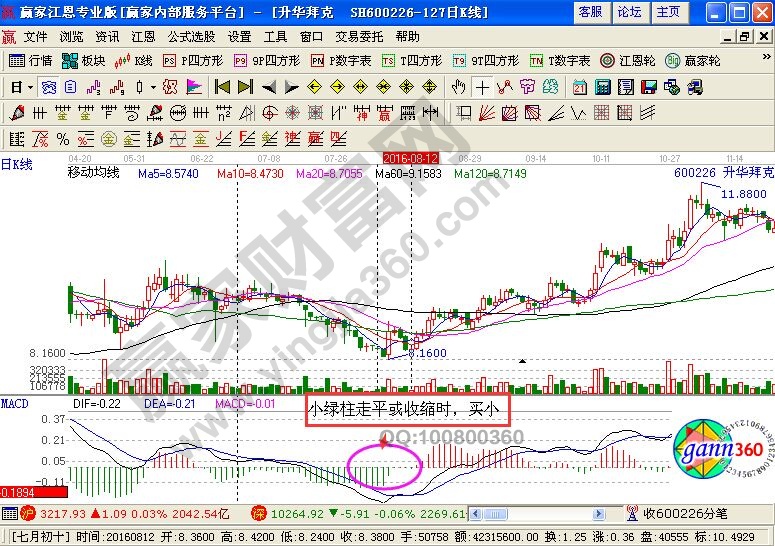Toggle the crosshair cursor tool
Viewport: 775px width, 546px height.
(x=481, y=87)
